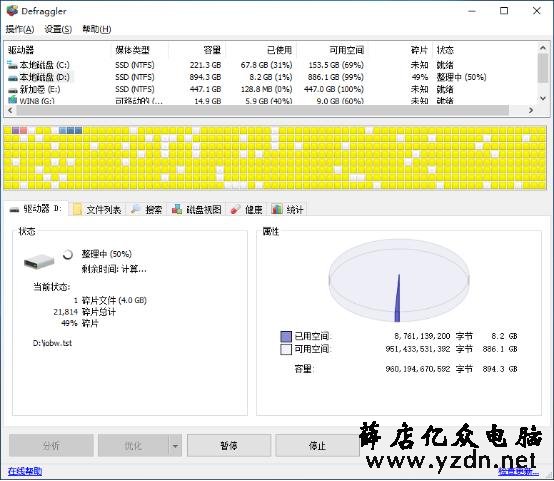Click the pie chart in properties panel
Image resolution: width=554 pixels, height=481 pixels.
[399, 281]
